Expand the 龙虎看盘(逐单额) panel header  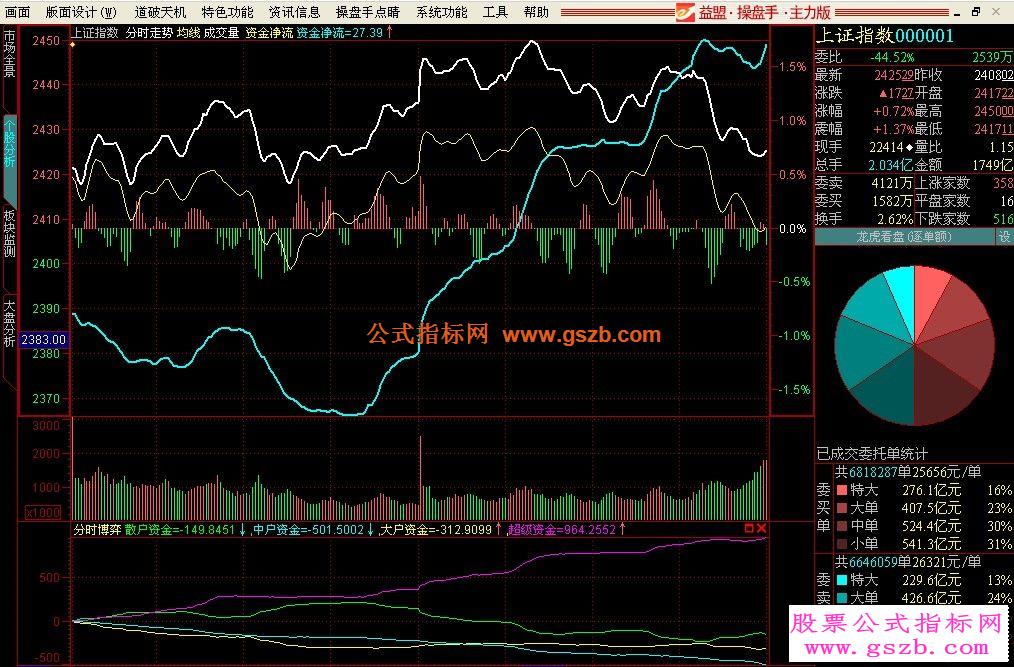tap(904, 237)
